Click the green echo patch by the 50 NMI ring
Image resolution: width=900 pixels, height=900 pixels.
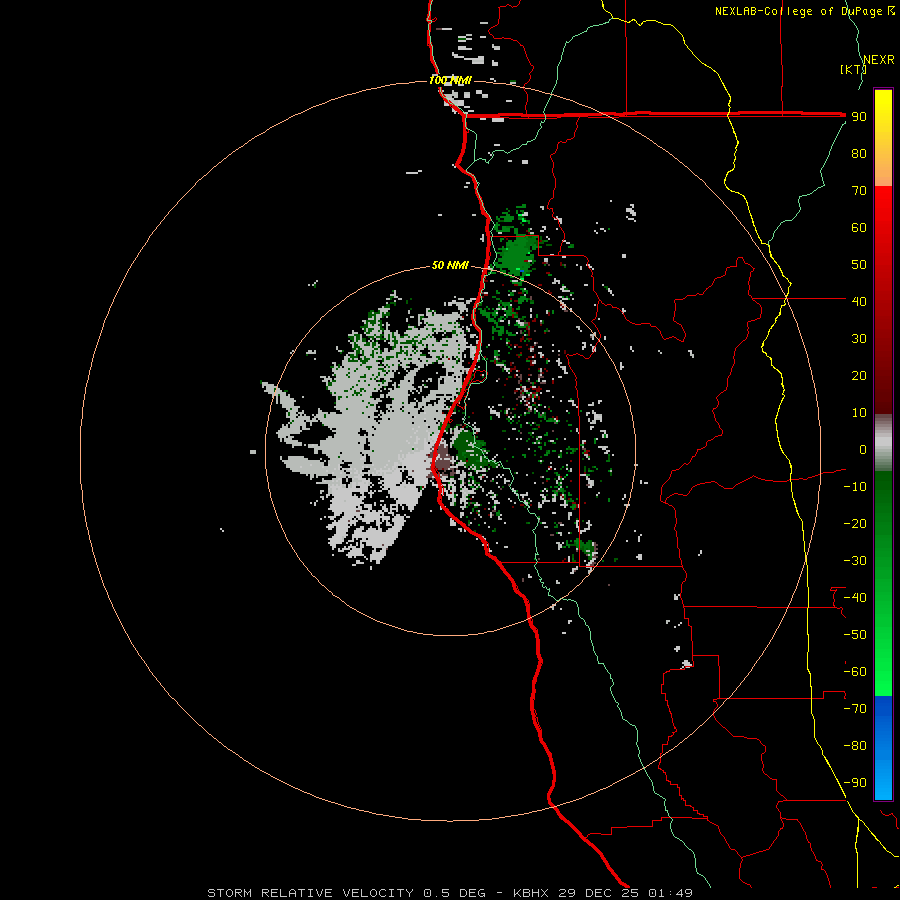click(x=516, y=255)
